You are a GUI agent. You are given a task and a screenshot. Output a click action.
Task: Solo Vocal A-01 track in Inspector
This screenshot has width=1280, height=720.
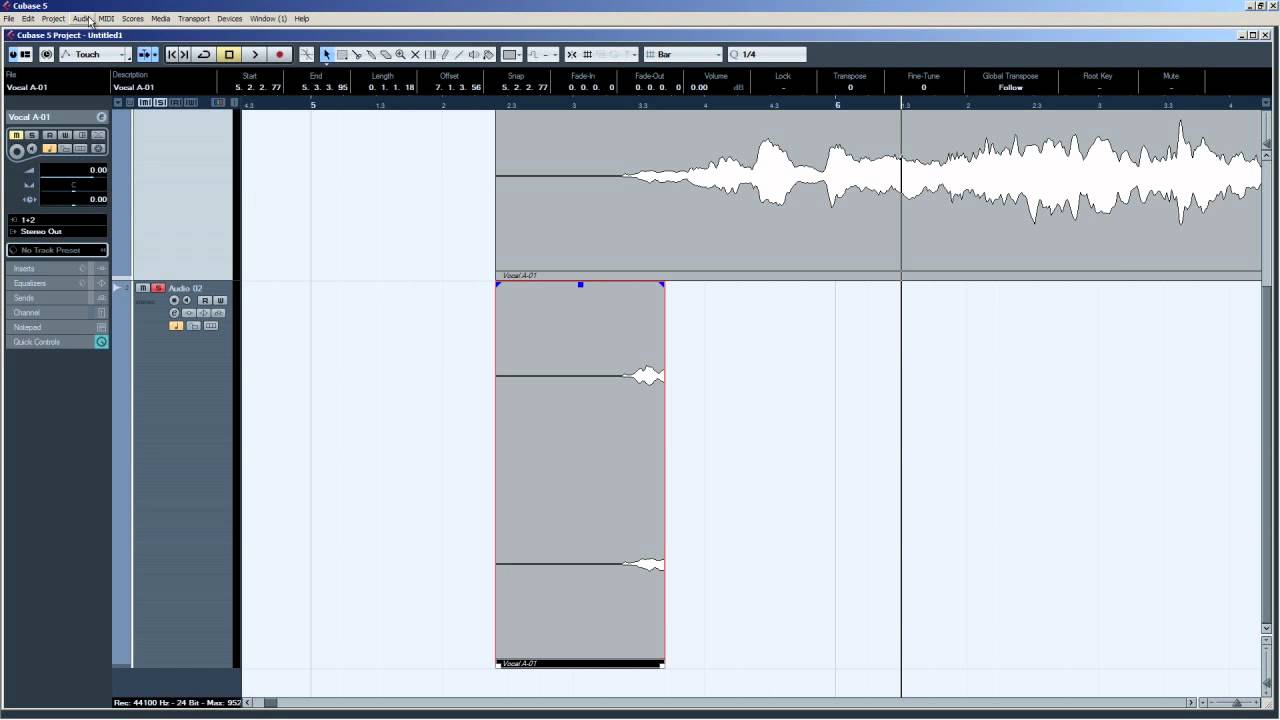point(32,135)
